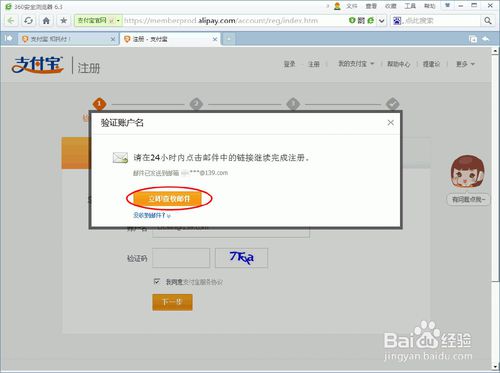
Task: Close the 注册 - 支付宝 tab
Action: click(x=215, y=39)
